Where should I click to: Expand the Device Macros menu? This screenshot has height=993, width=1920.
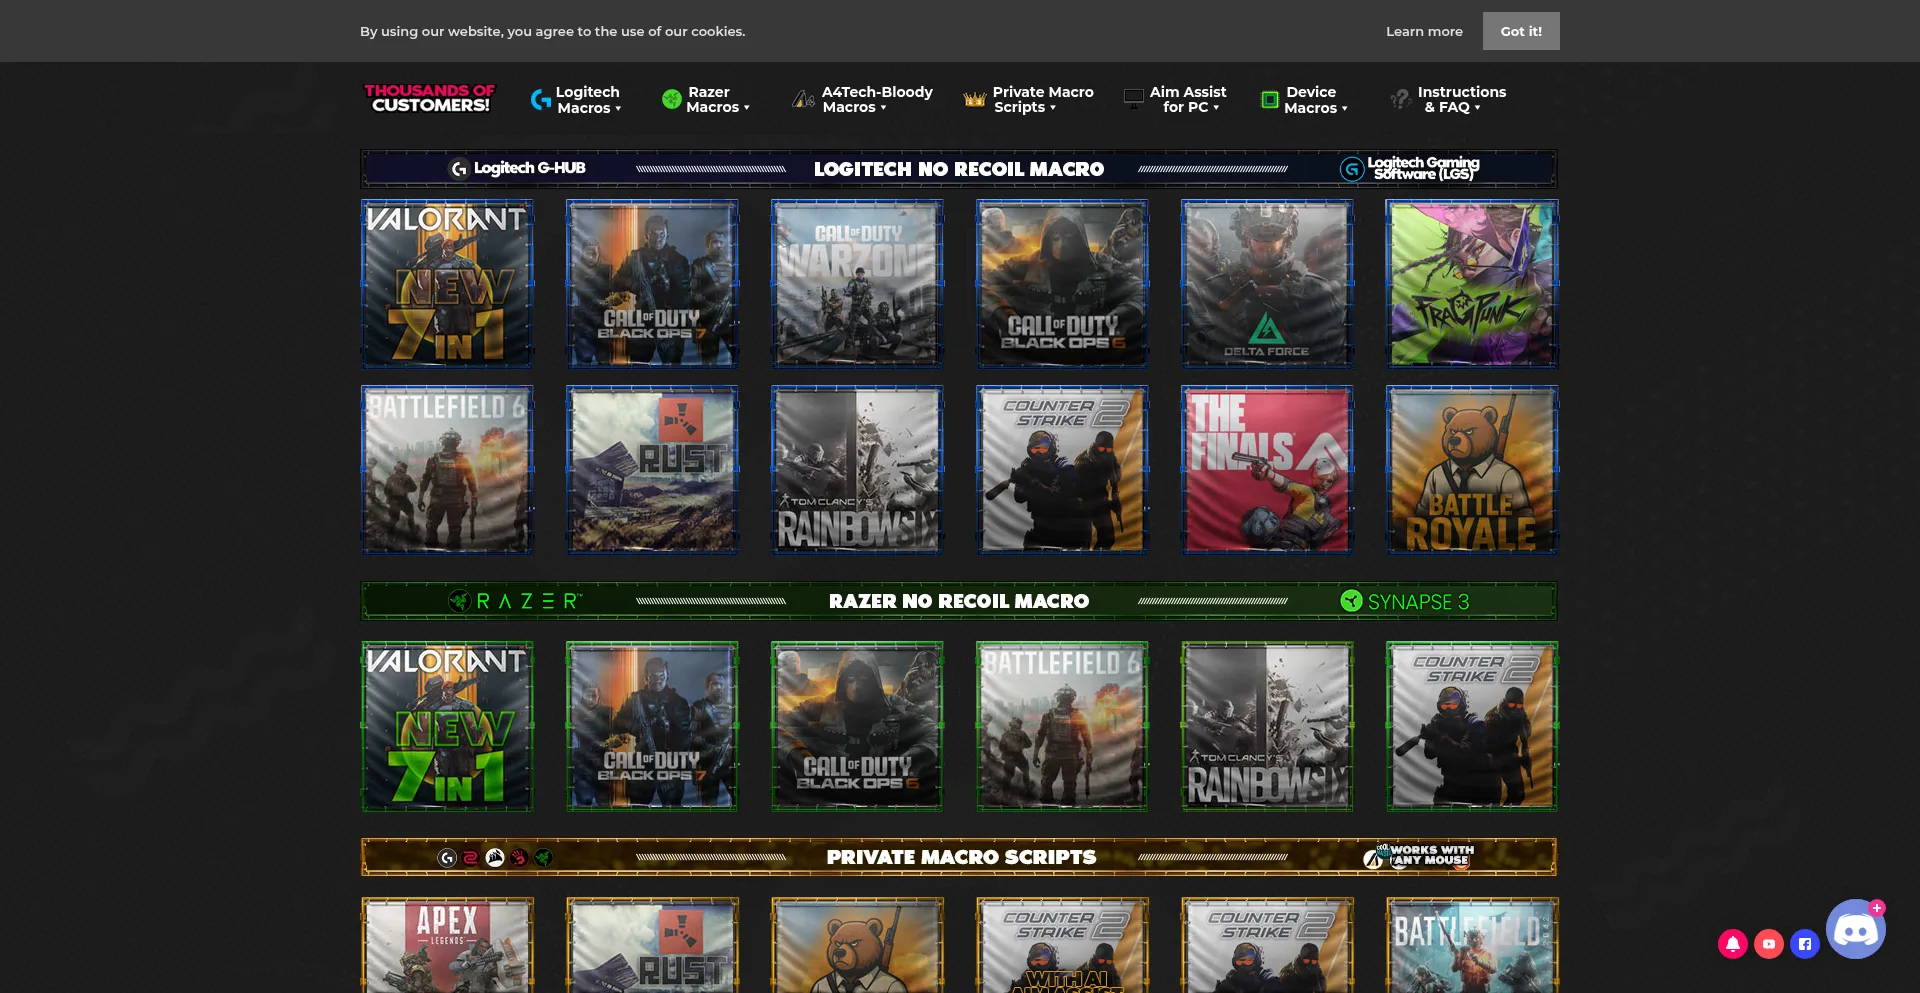pyautogui.click(x=1305, y=99)
